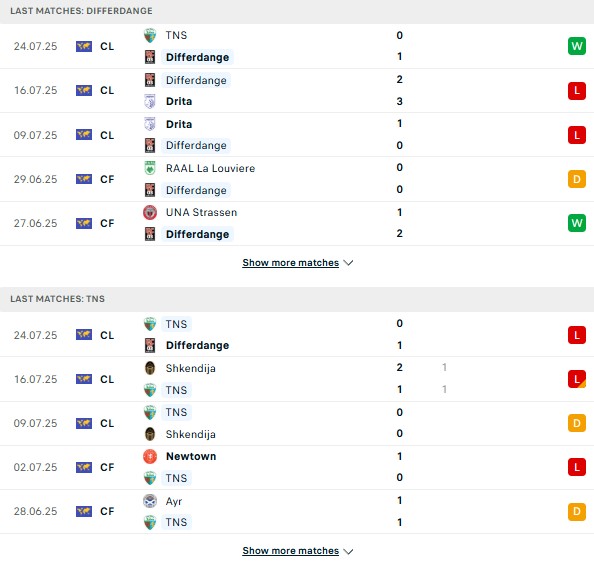Click the world flag icon beside 29.06.25 CF
This screenshot has height=570, width=594.
tap(84, 179)
